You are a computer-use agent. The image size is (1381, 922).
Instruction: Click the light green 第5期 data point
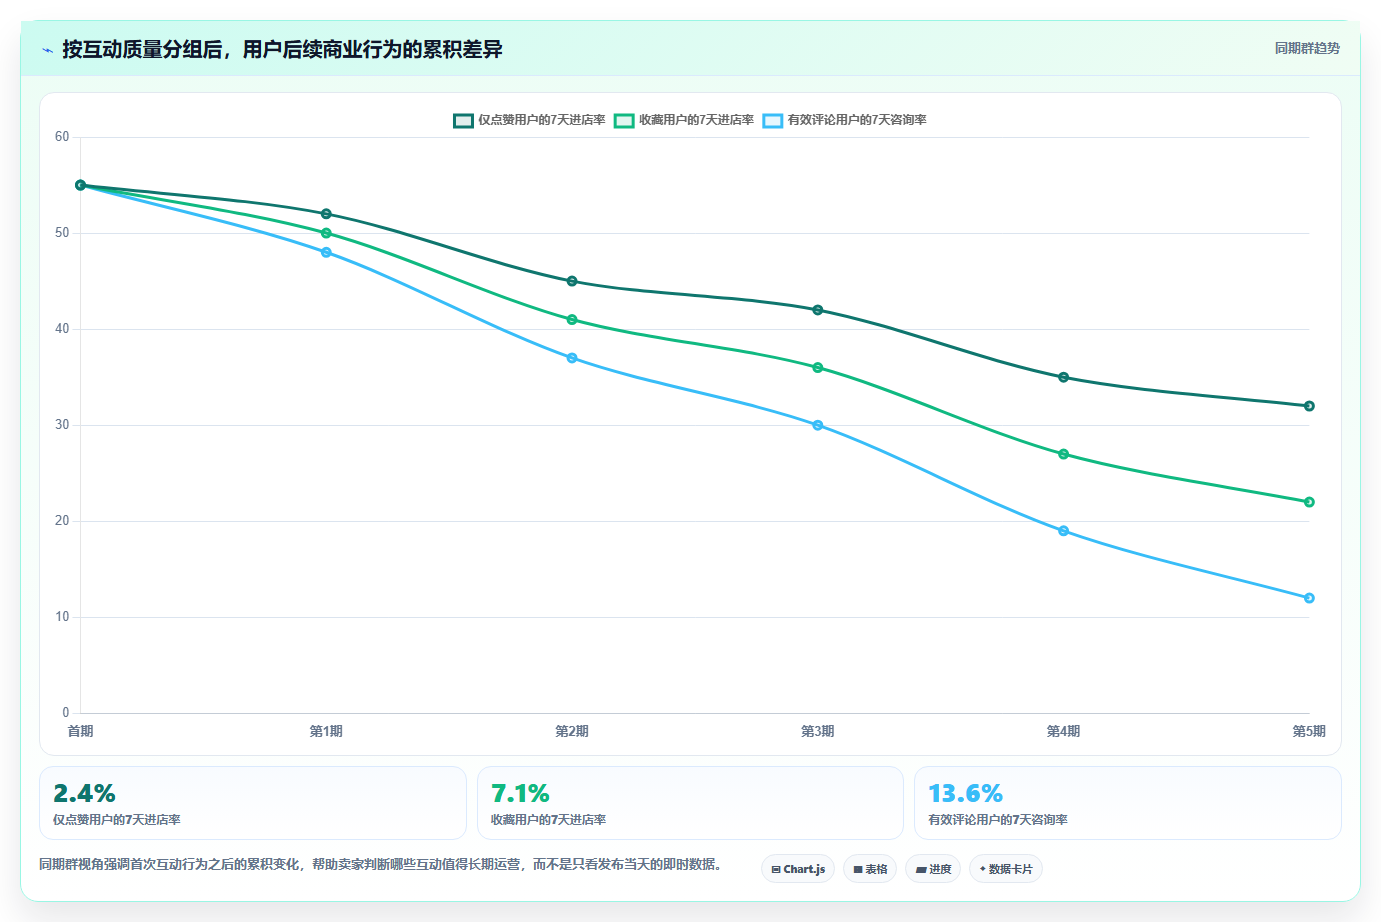(x=1309, y=502)
